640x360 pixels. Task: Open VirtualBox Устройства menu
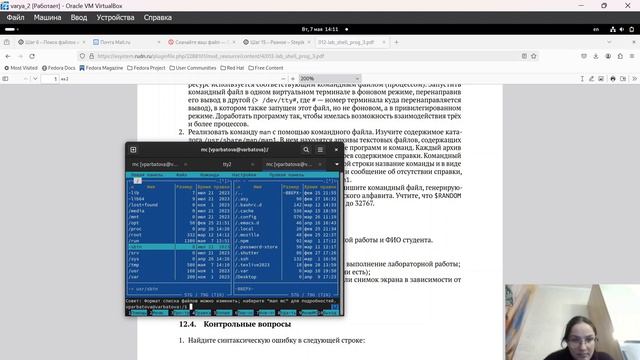tap(115, 18)
